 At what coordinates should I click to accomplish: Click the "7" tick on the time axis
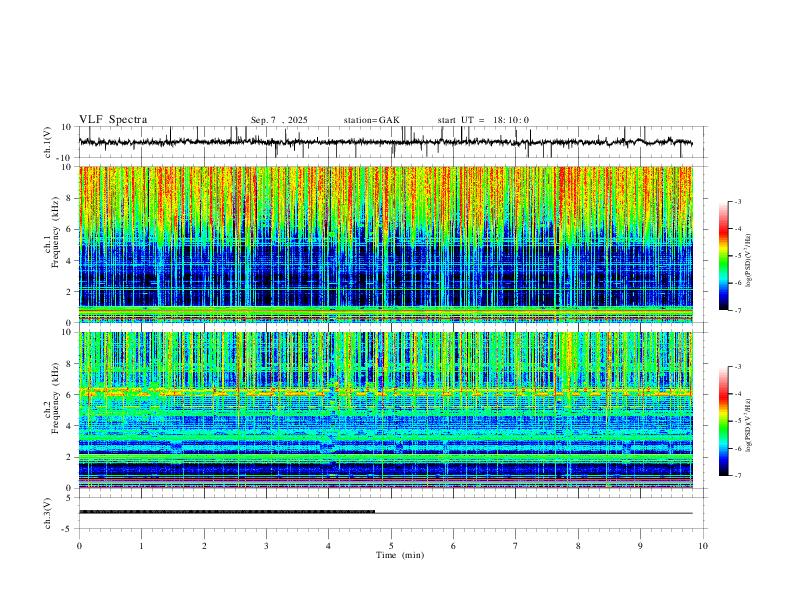[x=516, y=546]
